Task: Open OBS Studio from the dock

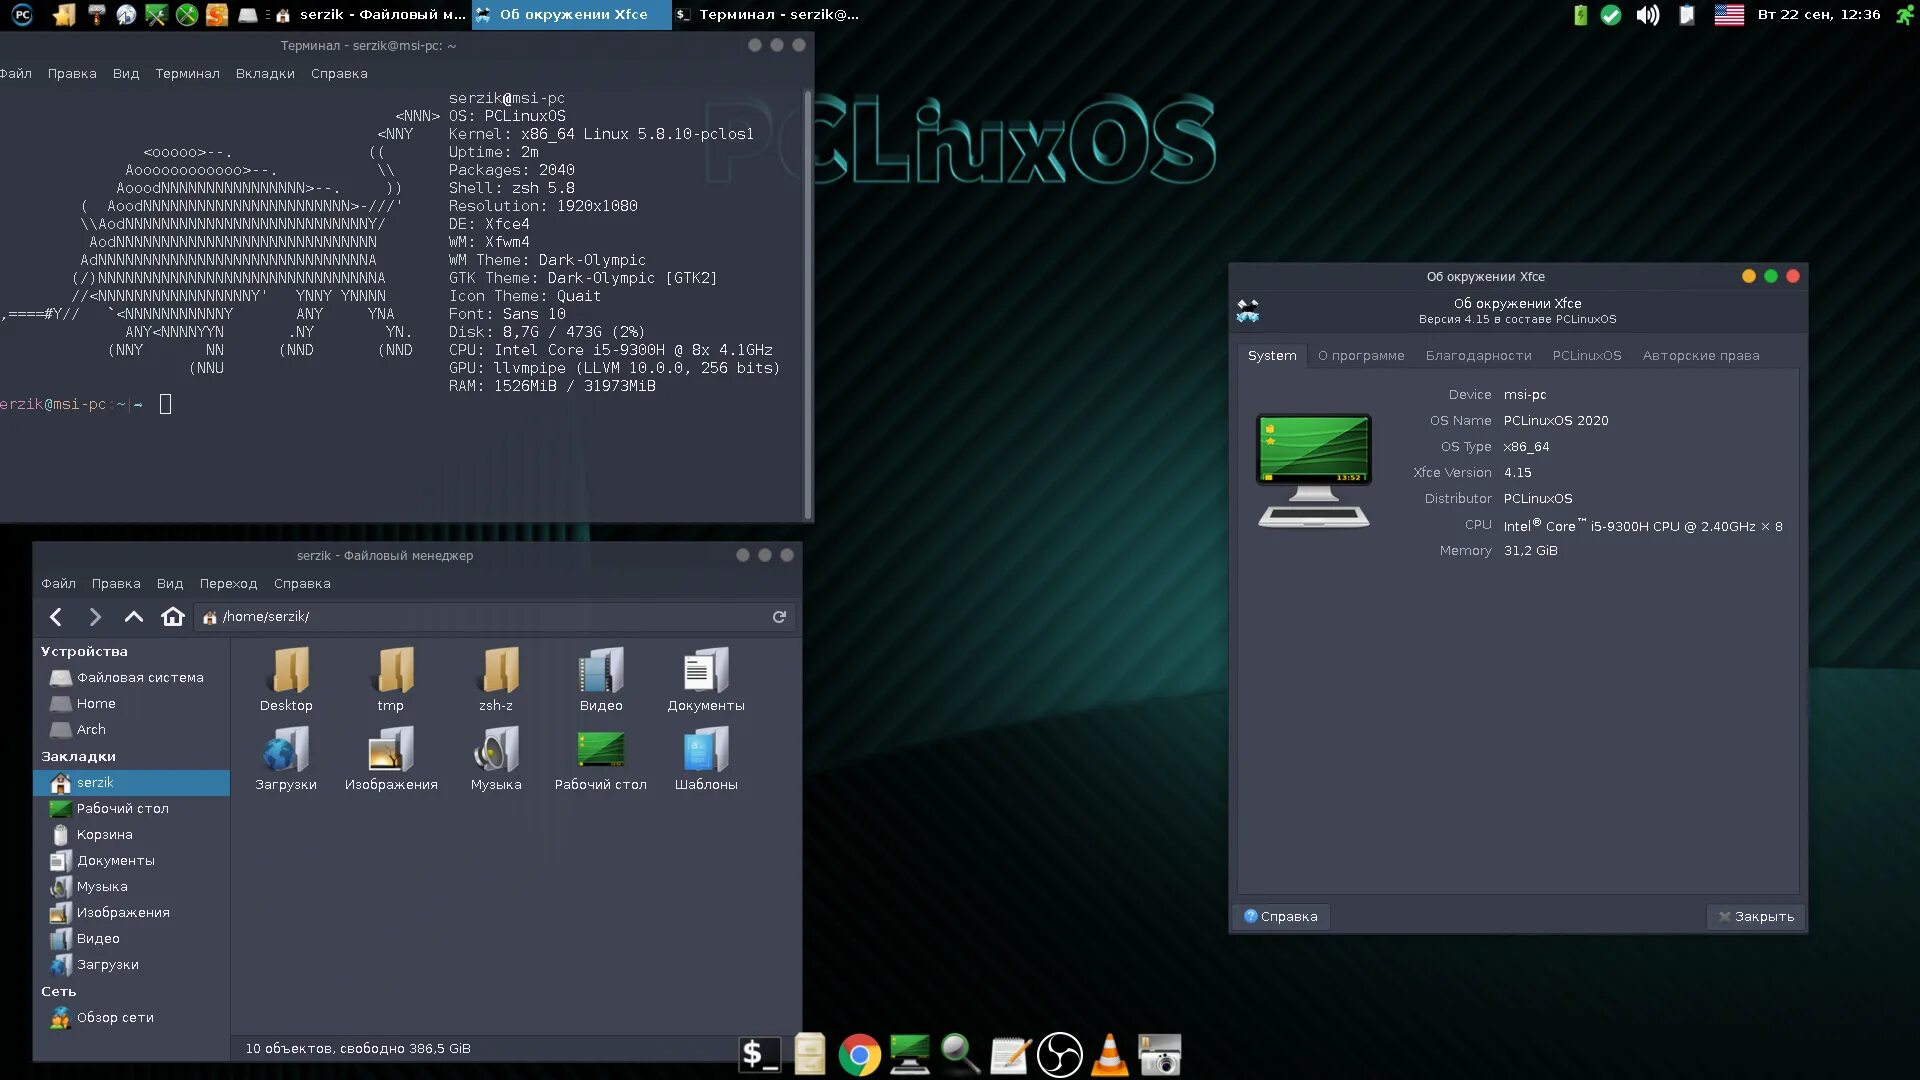Action: 1059,1055
